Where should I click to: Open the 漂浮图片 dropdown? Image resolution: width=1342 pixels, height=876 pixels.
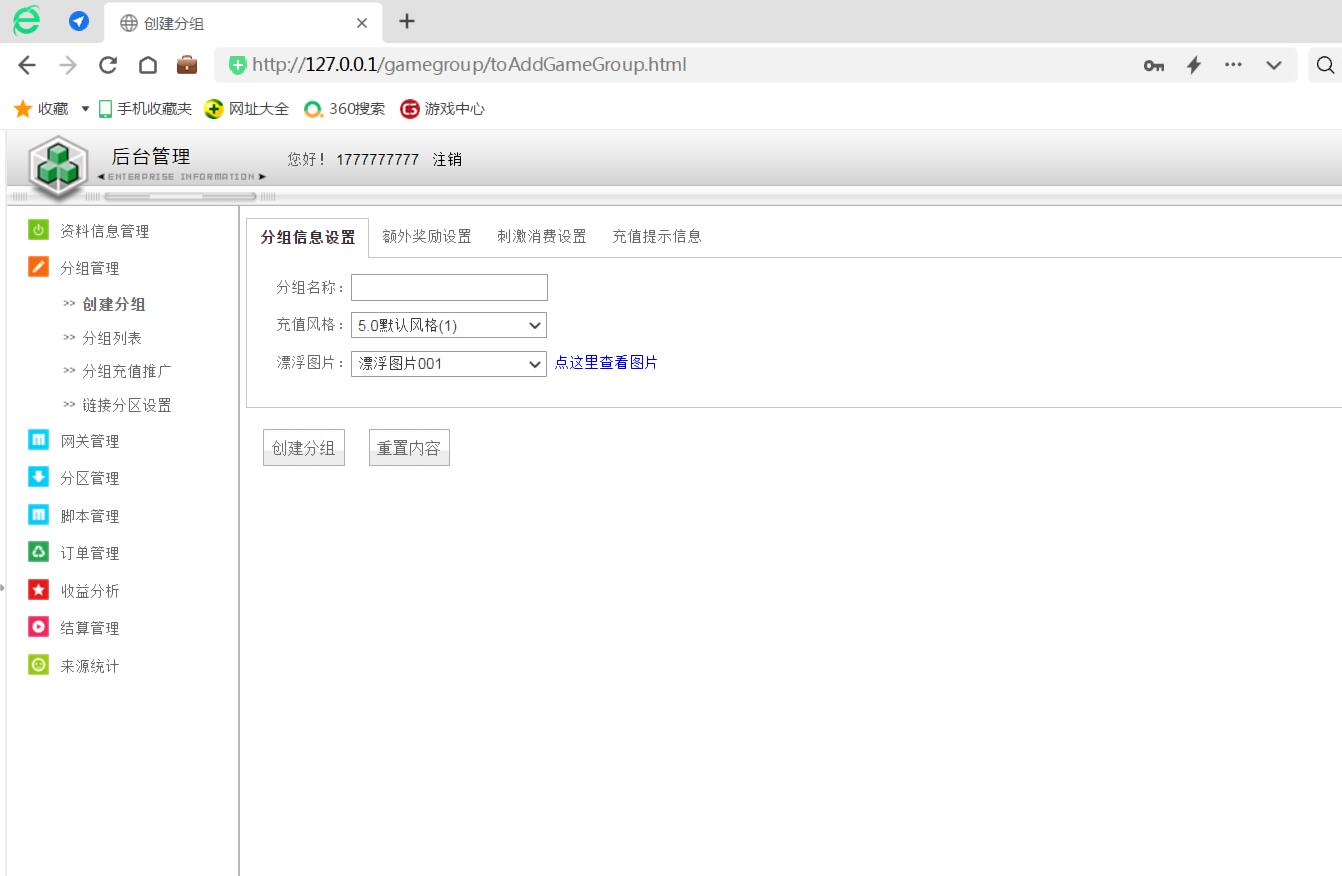[x=448, y=364]
